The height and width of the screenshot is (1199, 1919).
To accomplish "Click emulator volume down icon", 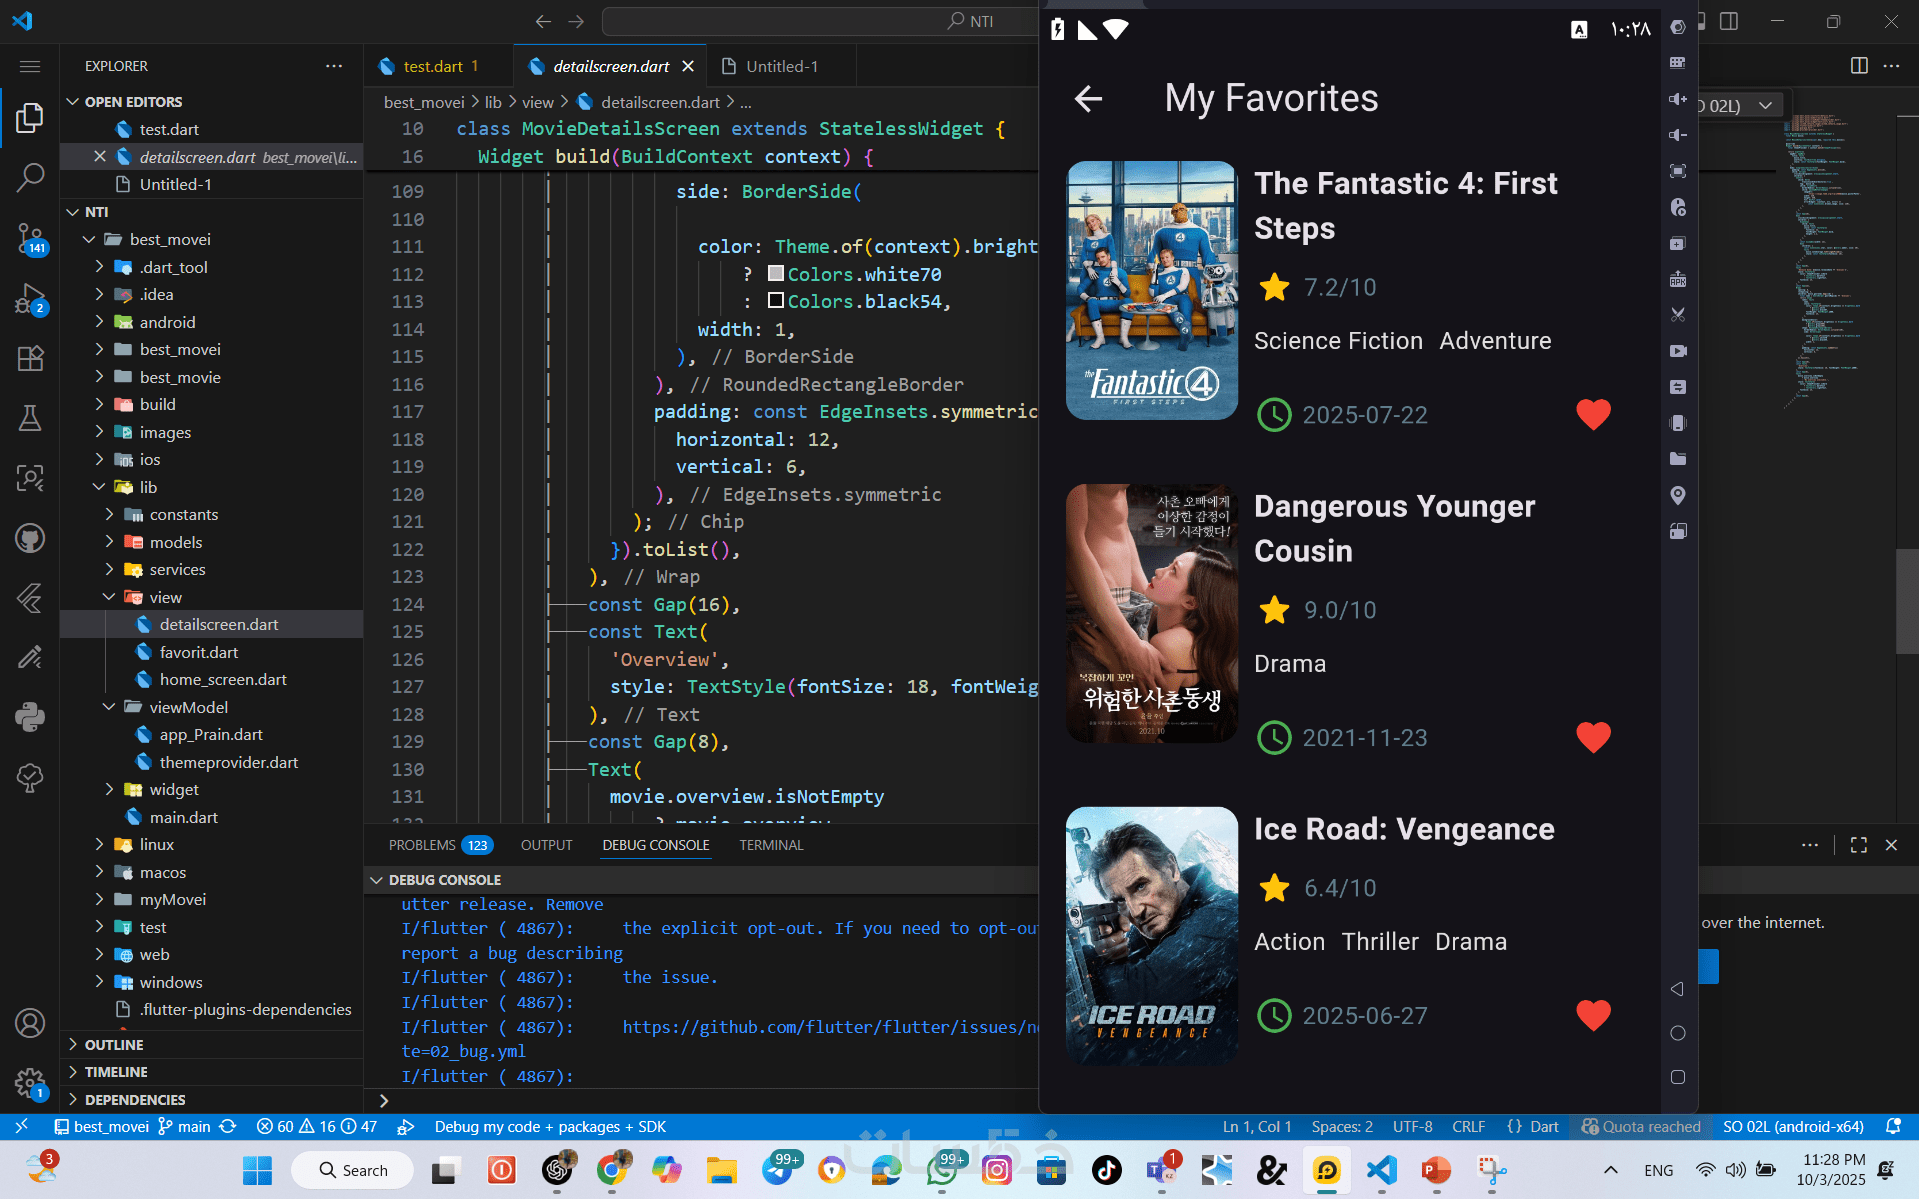I will click(x=1678, y=135).
